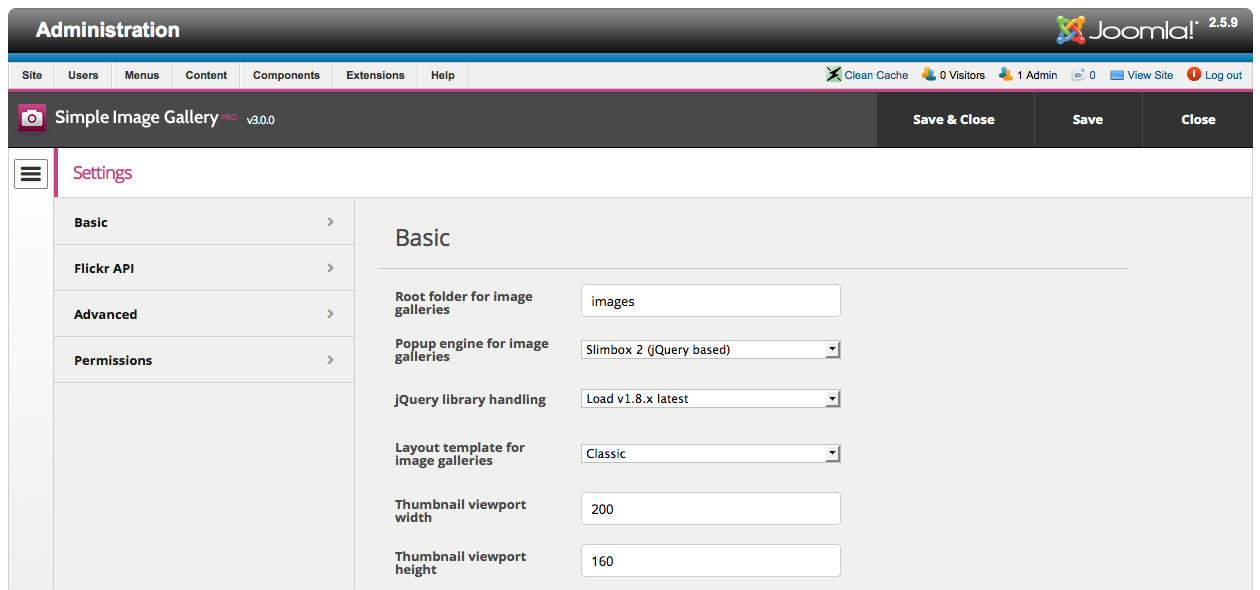The width and height of the screenshot is (1260, 590).
Task: Click the View Site monitor icon
Action: pos(1117,75)
